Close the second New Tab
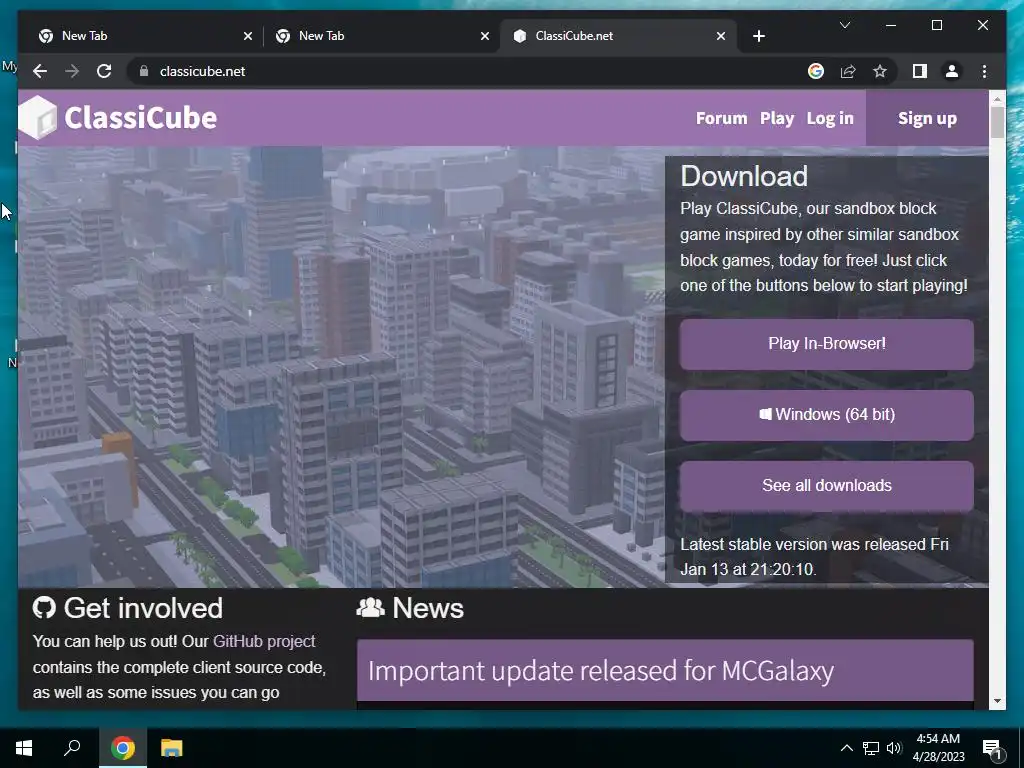This screenshot has height=768, width=1024. point(485,37)
